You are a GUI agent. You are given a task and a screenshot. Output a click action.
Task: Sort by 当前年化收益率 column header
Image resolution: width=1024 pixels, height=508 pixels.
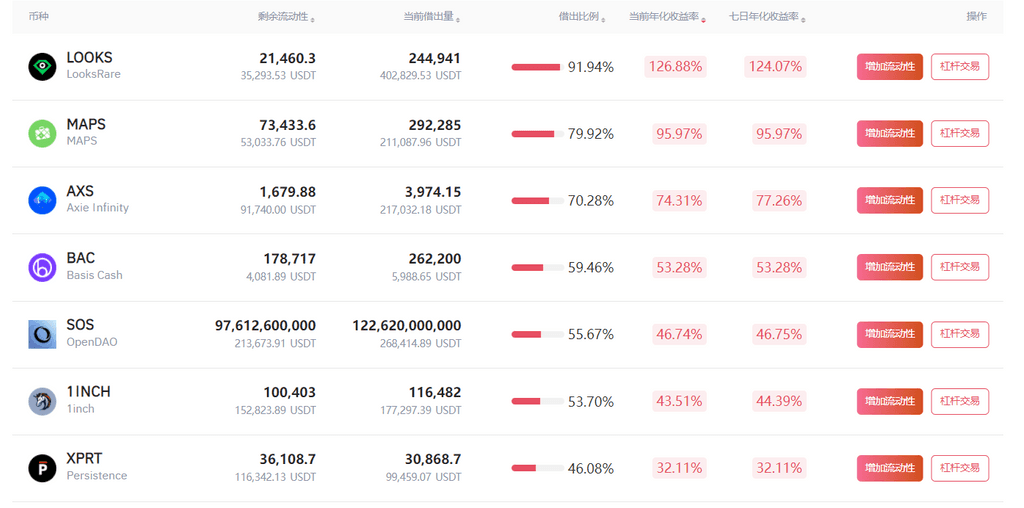point(667,17)
